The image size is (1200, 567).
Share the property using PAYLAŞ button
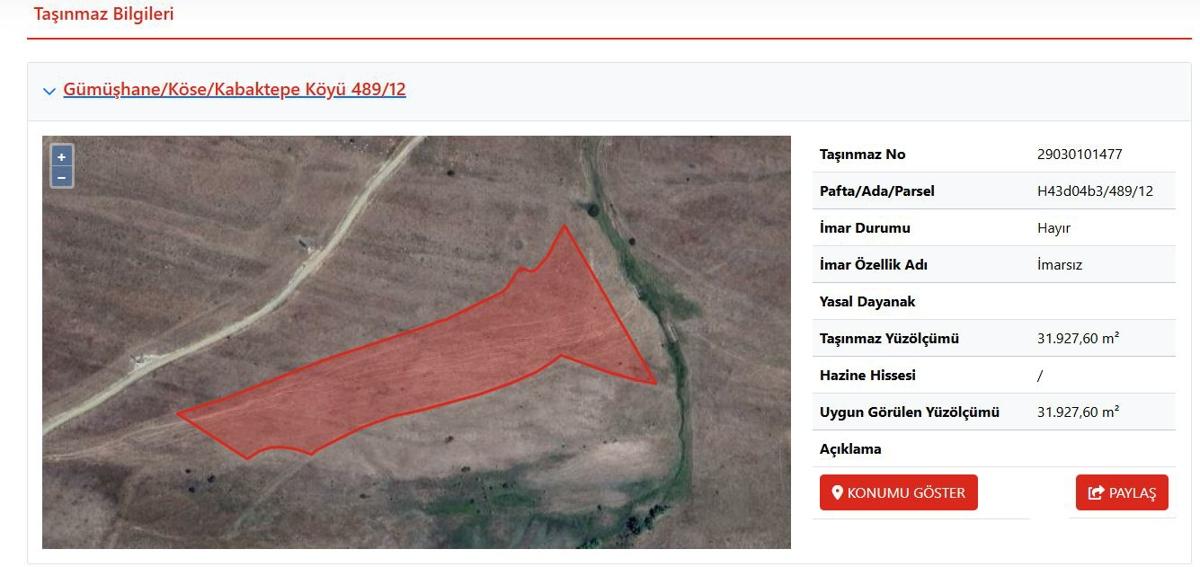[x=1122, y=493]
